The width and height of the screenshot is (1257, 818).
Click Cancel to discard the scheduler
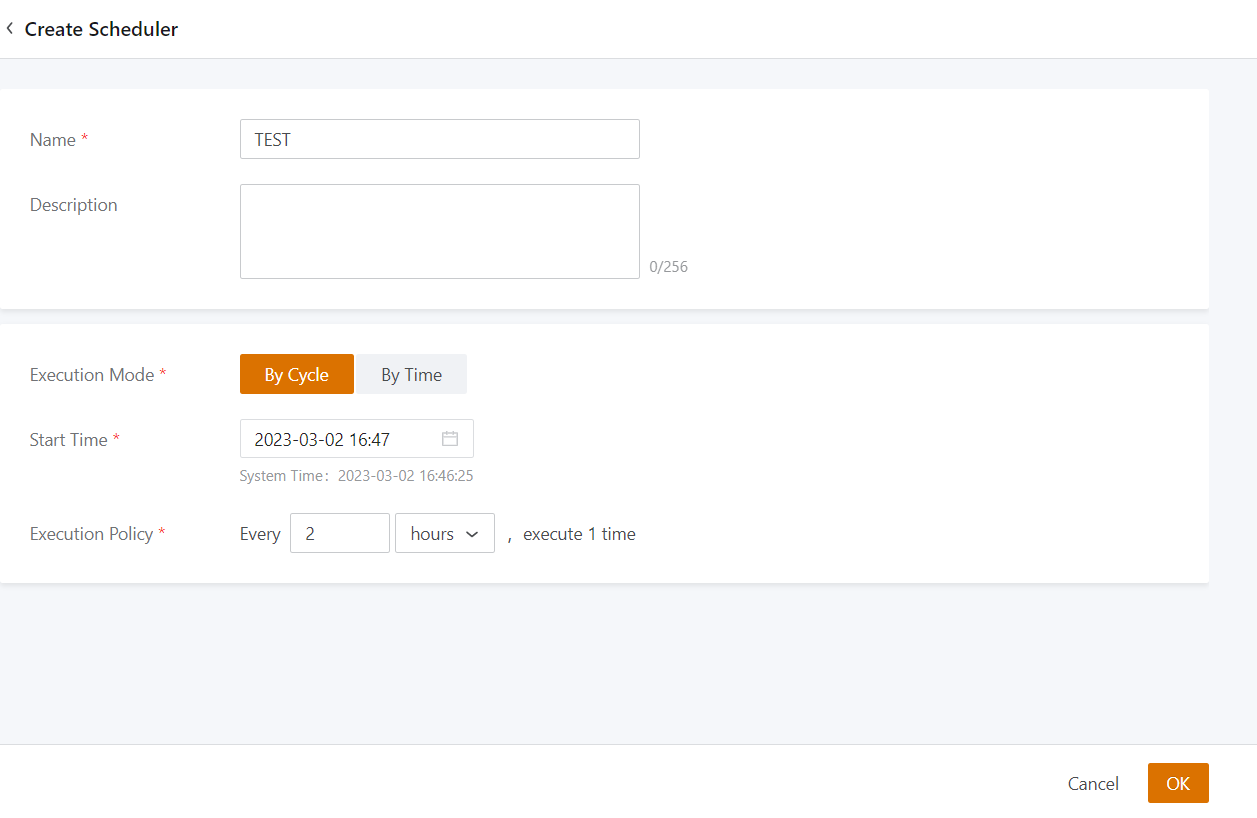[1093, 784]
